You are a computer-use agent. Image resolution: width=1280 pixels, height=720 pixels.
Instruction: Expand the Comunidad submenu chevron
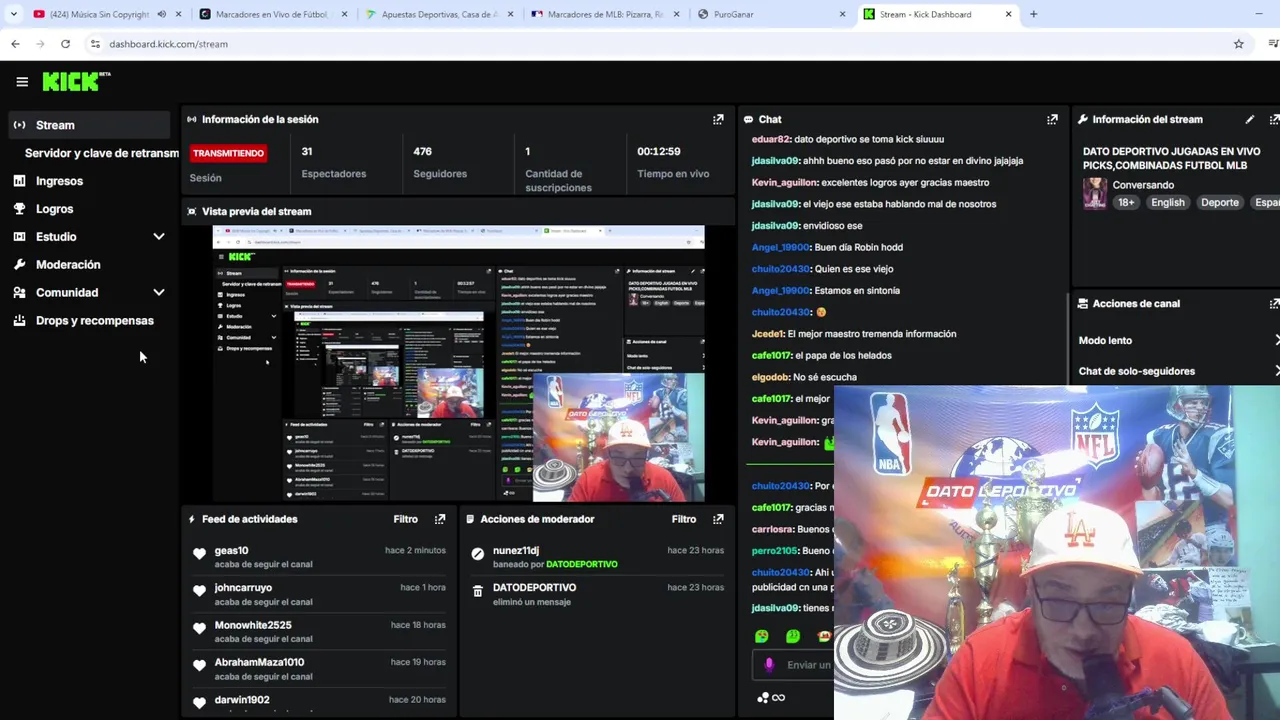tap(158, 293)
